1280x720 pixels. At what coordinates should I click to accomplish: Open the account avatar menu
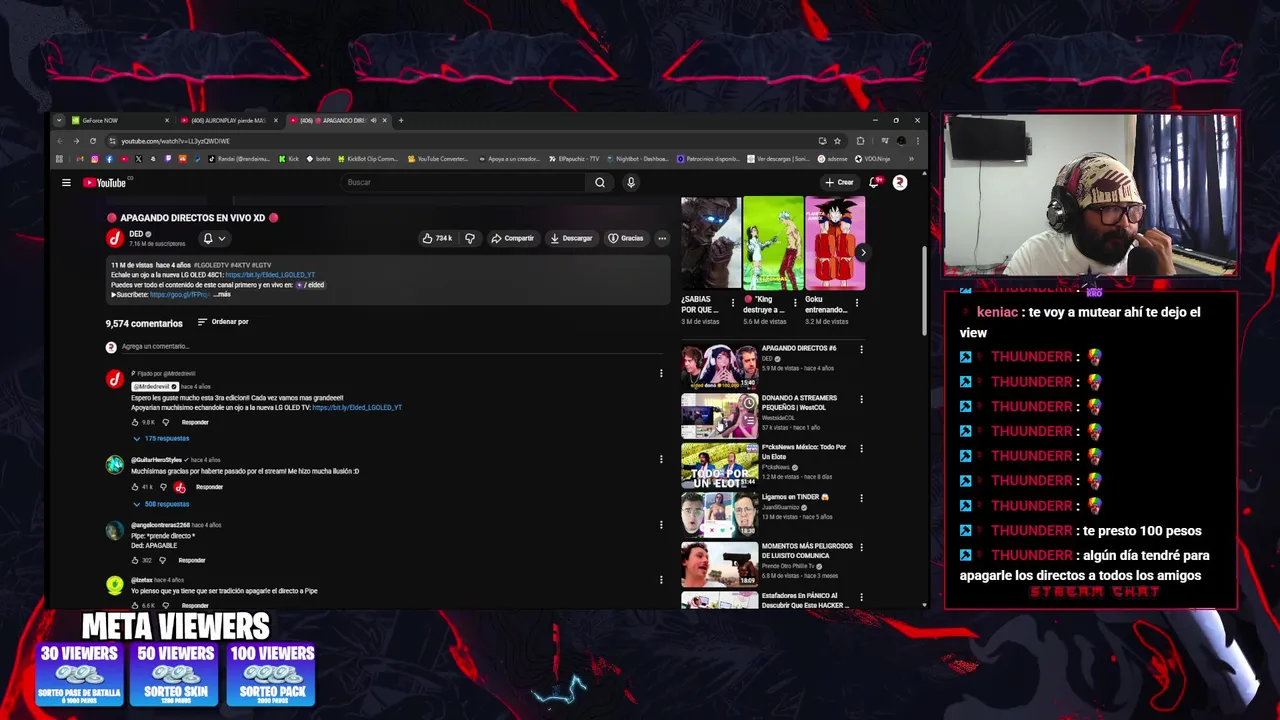click(x=900, y=183)
